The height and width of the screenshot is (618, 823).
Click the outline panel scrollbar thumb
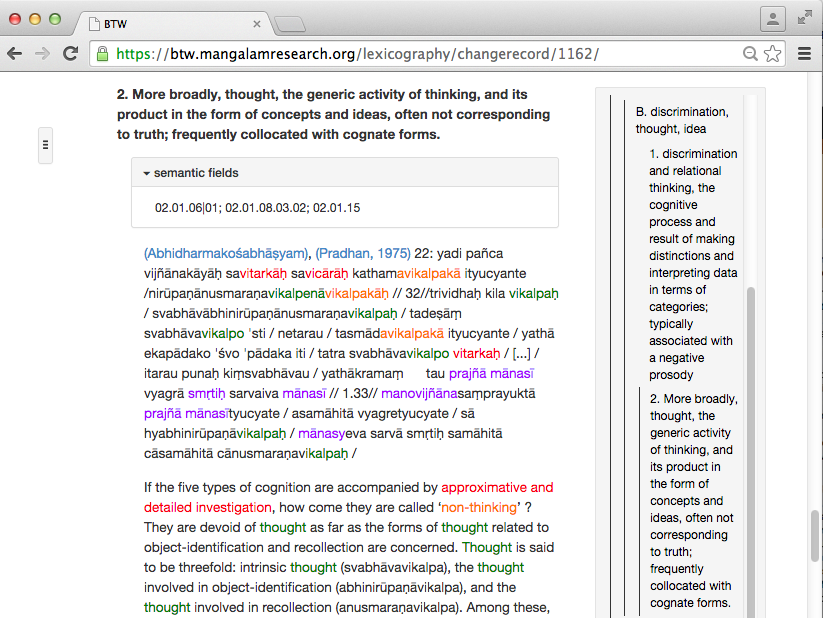pyautogui.click(x=751, y=452)
